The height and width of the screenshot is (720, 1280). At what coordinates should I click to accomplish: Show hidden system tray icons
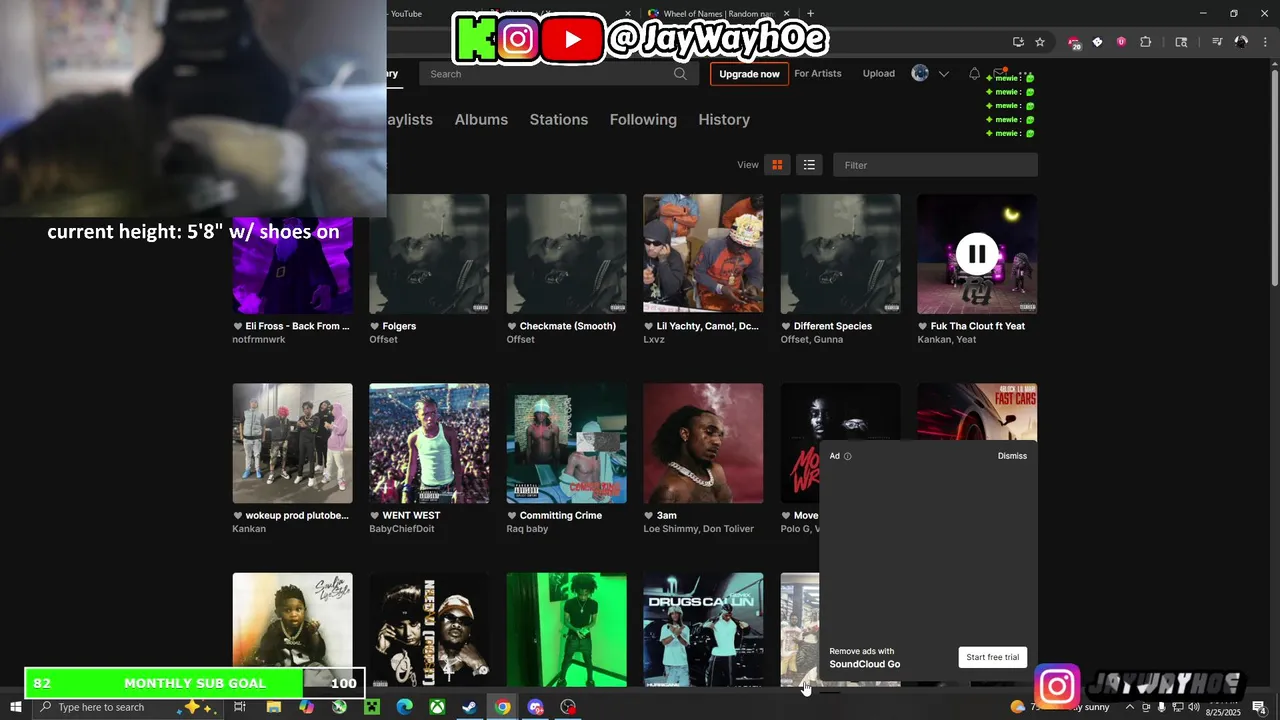pos(1130,707)
